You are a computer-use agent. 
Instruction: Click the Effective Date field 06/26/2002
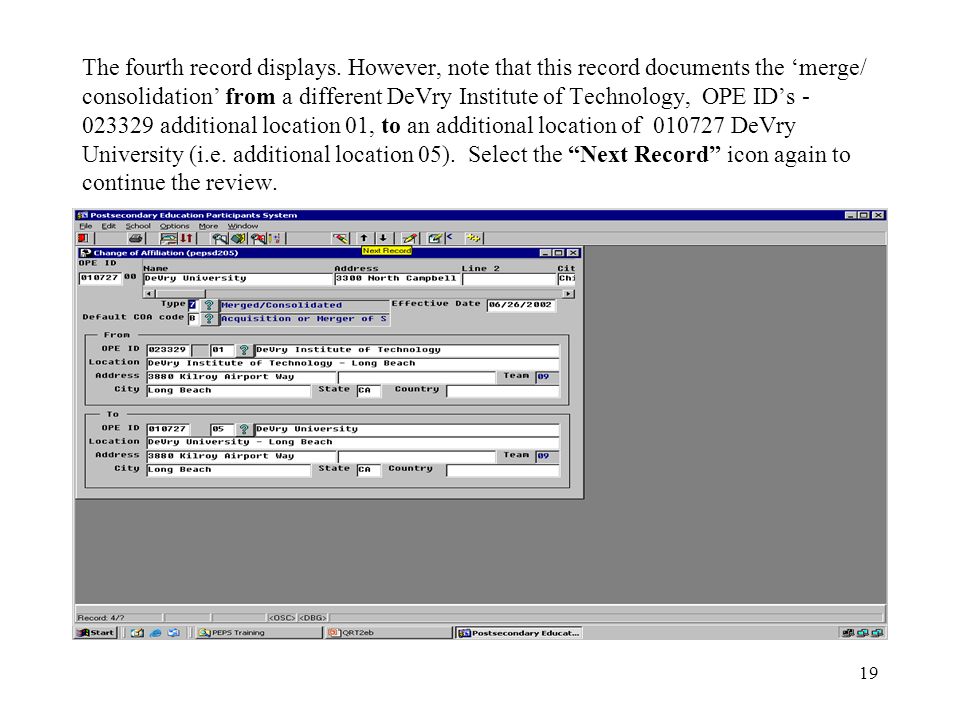[521, 305]
